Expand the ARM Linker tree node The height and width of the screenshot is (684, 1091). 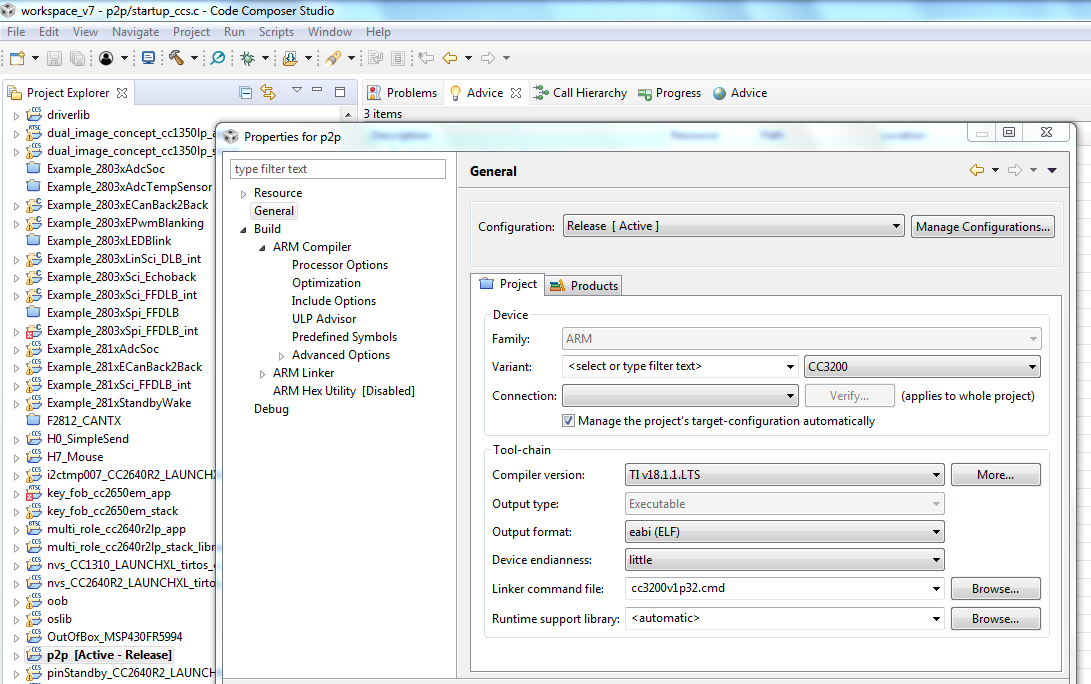[262, 373]
